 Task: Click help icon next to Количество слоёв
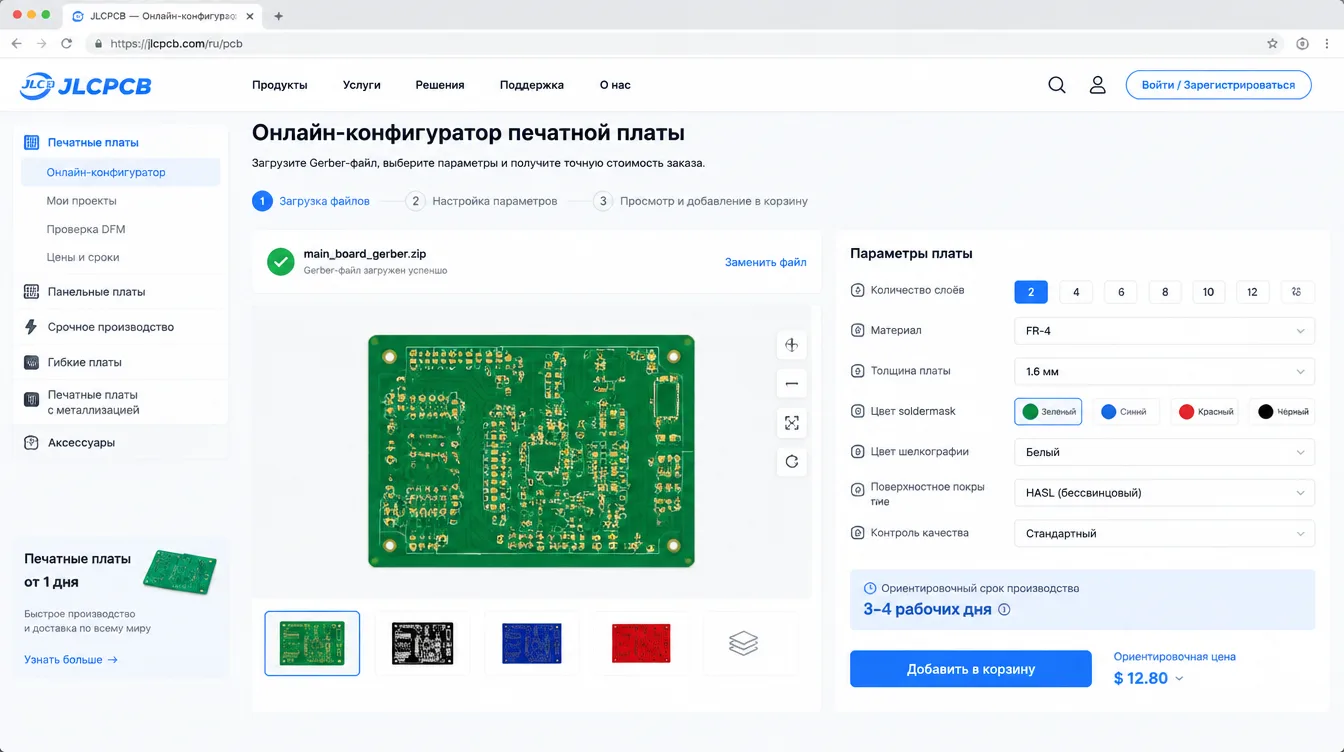[x=857, y=290]
